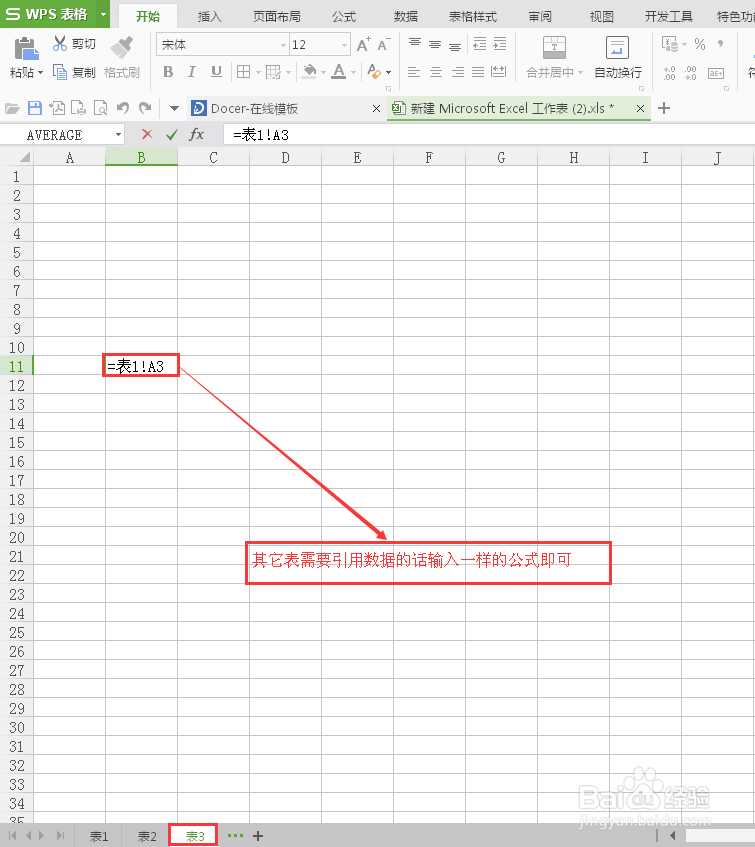Open font name 宋体 dropdown
The image size is (755, 847).
[284, 45]
